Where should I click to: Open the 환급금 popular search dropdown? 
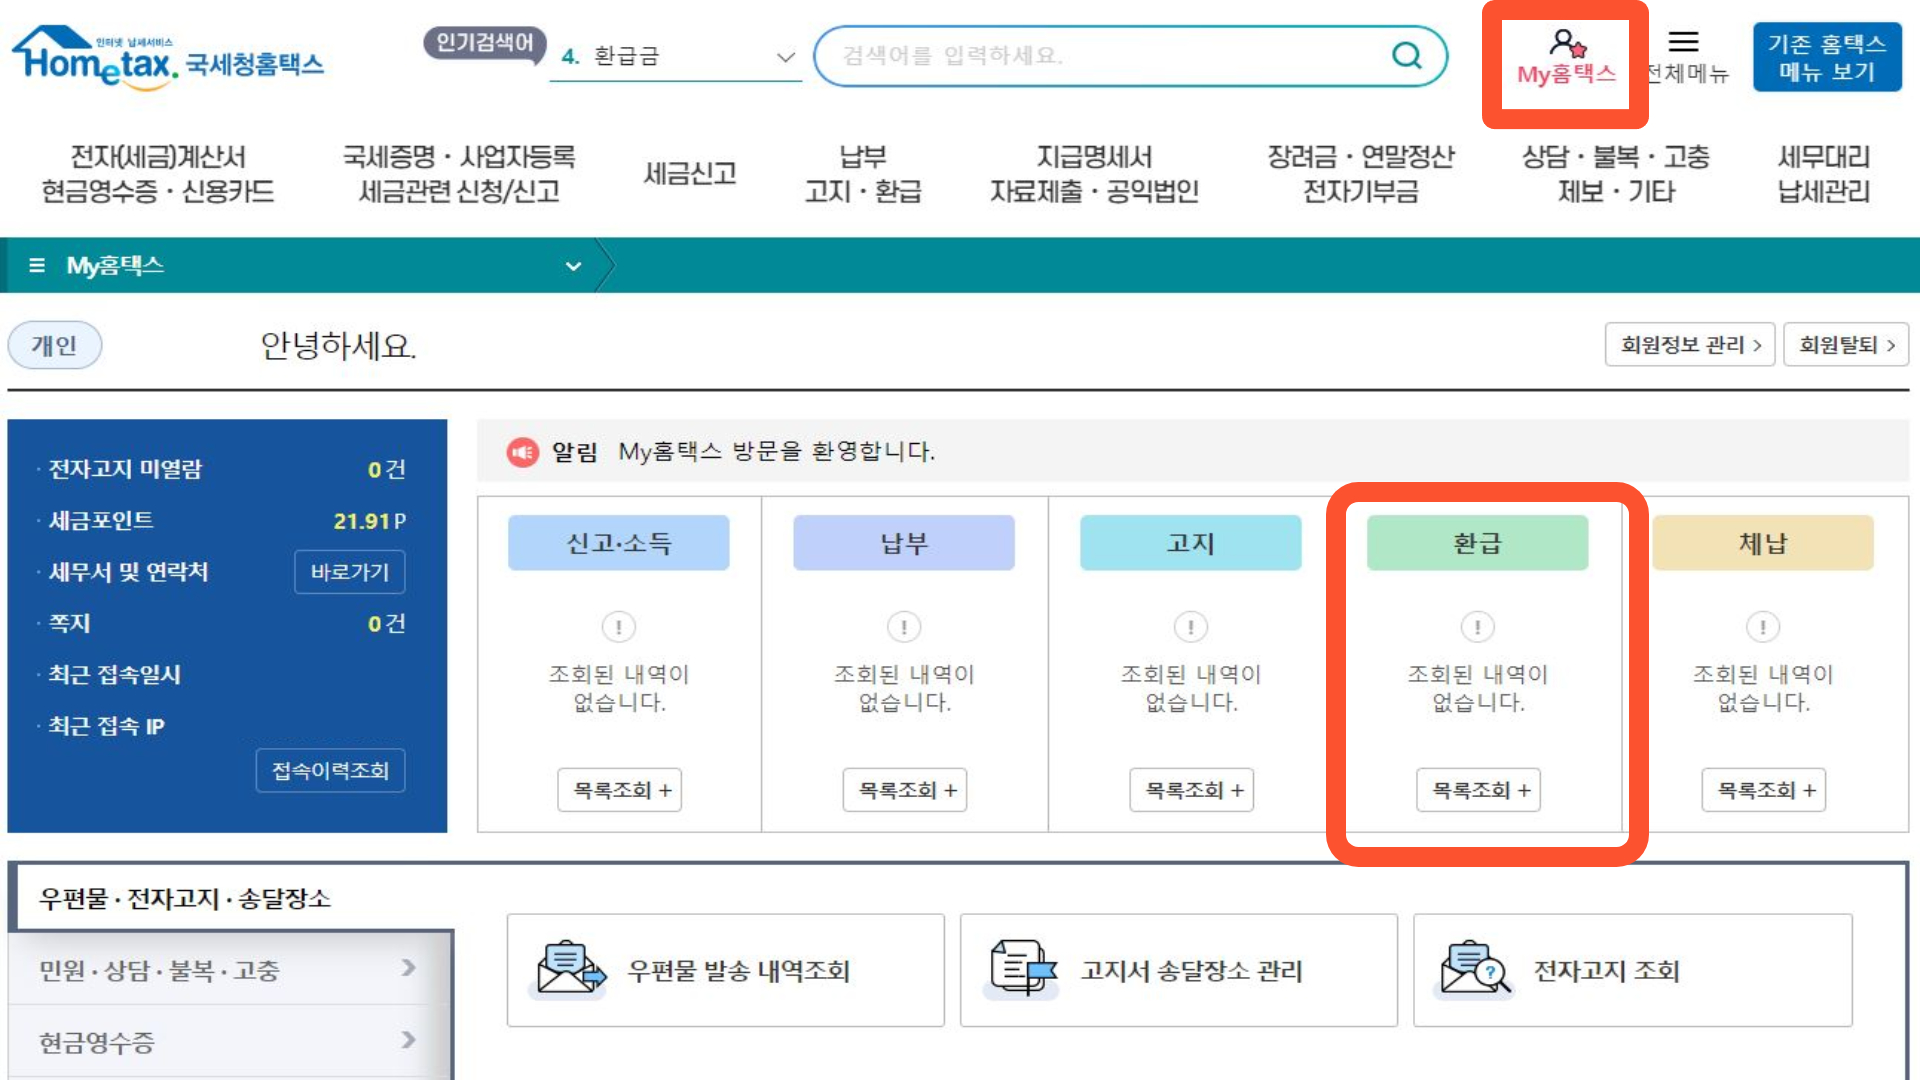pos(785,57)
